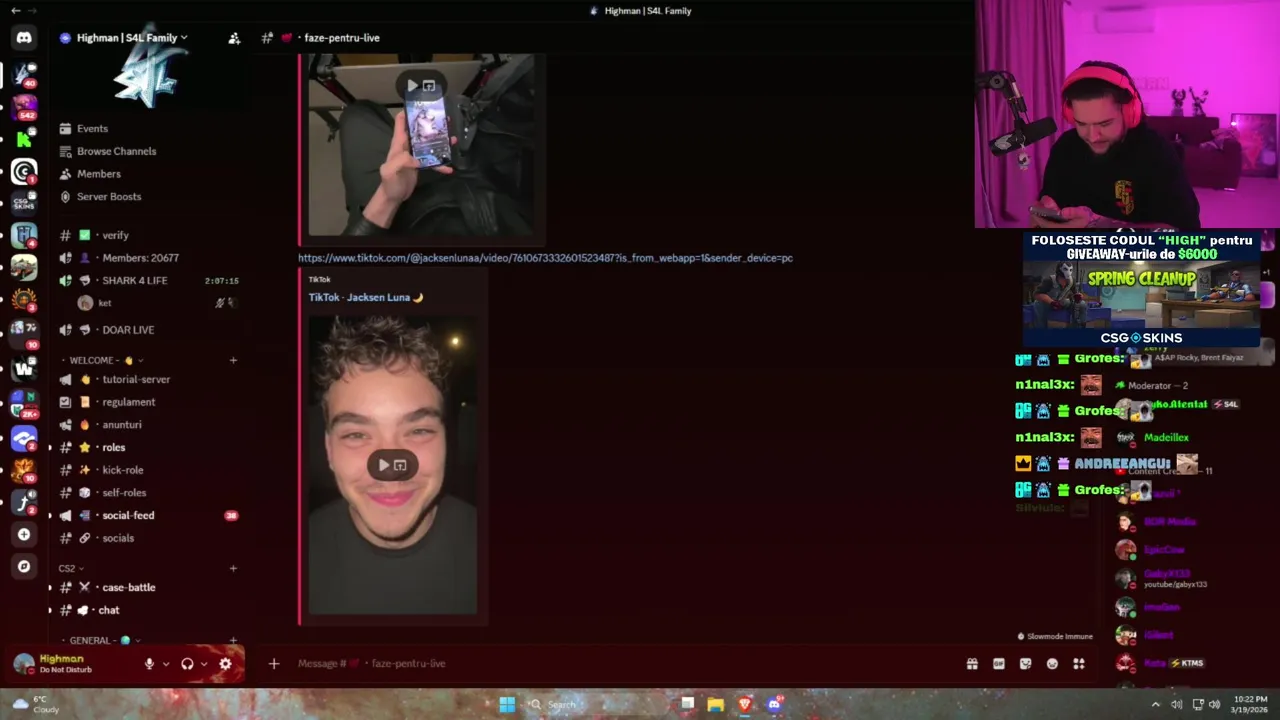Add channel to WELCOME category
This screenshot has width=1280, height=720.
point(233,360)
